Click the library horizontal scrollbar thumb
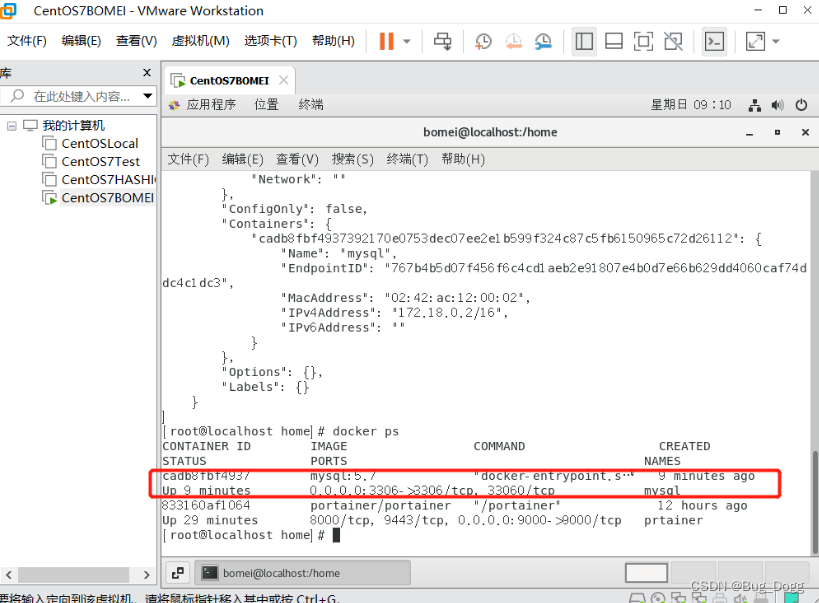The width and height of the screenshot is (819, 603). (x=73, y=575)
